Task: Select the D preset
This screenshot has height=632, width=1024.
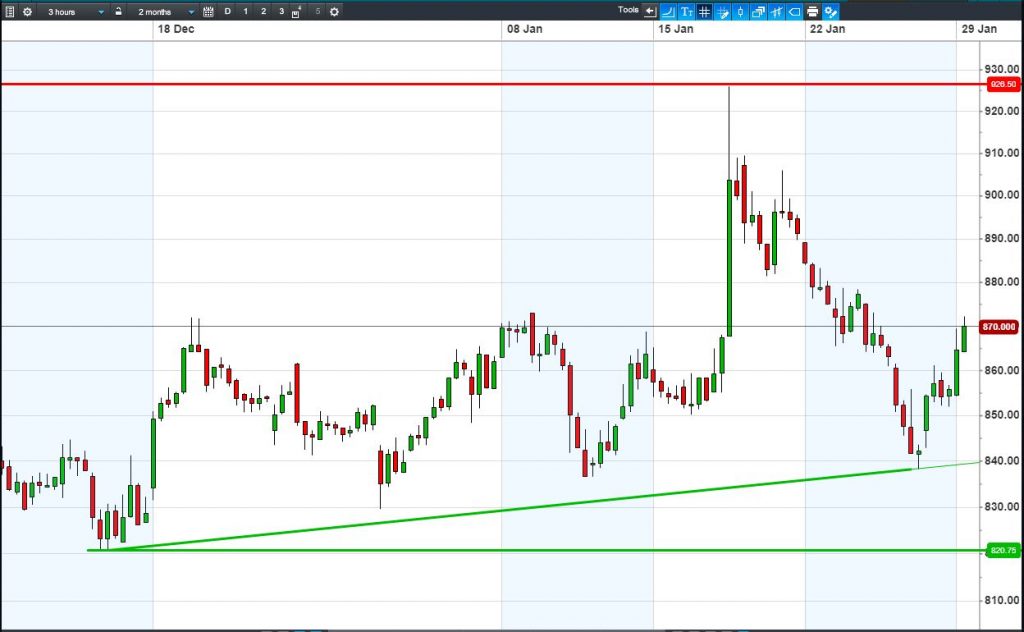Action: pos(227,11)
